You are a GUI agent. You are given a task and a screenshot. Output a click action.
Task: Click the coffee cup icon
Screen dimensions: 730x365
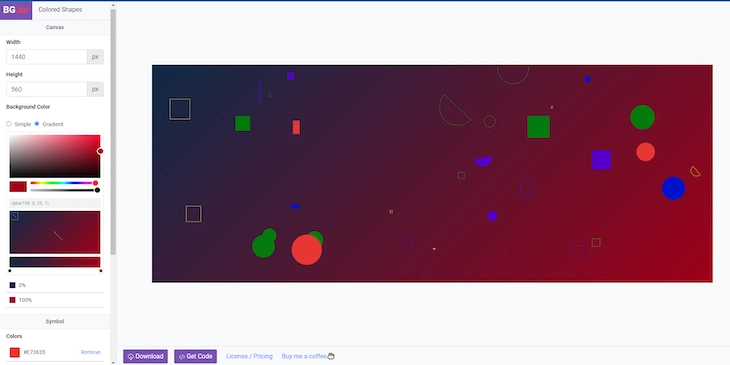[x=331, y=356]
